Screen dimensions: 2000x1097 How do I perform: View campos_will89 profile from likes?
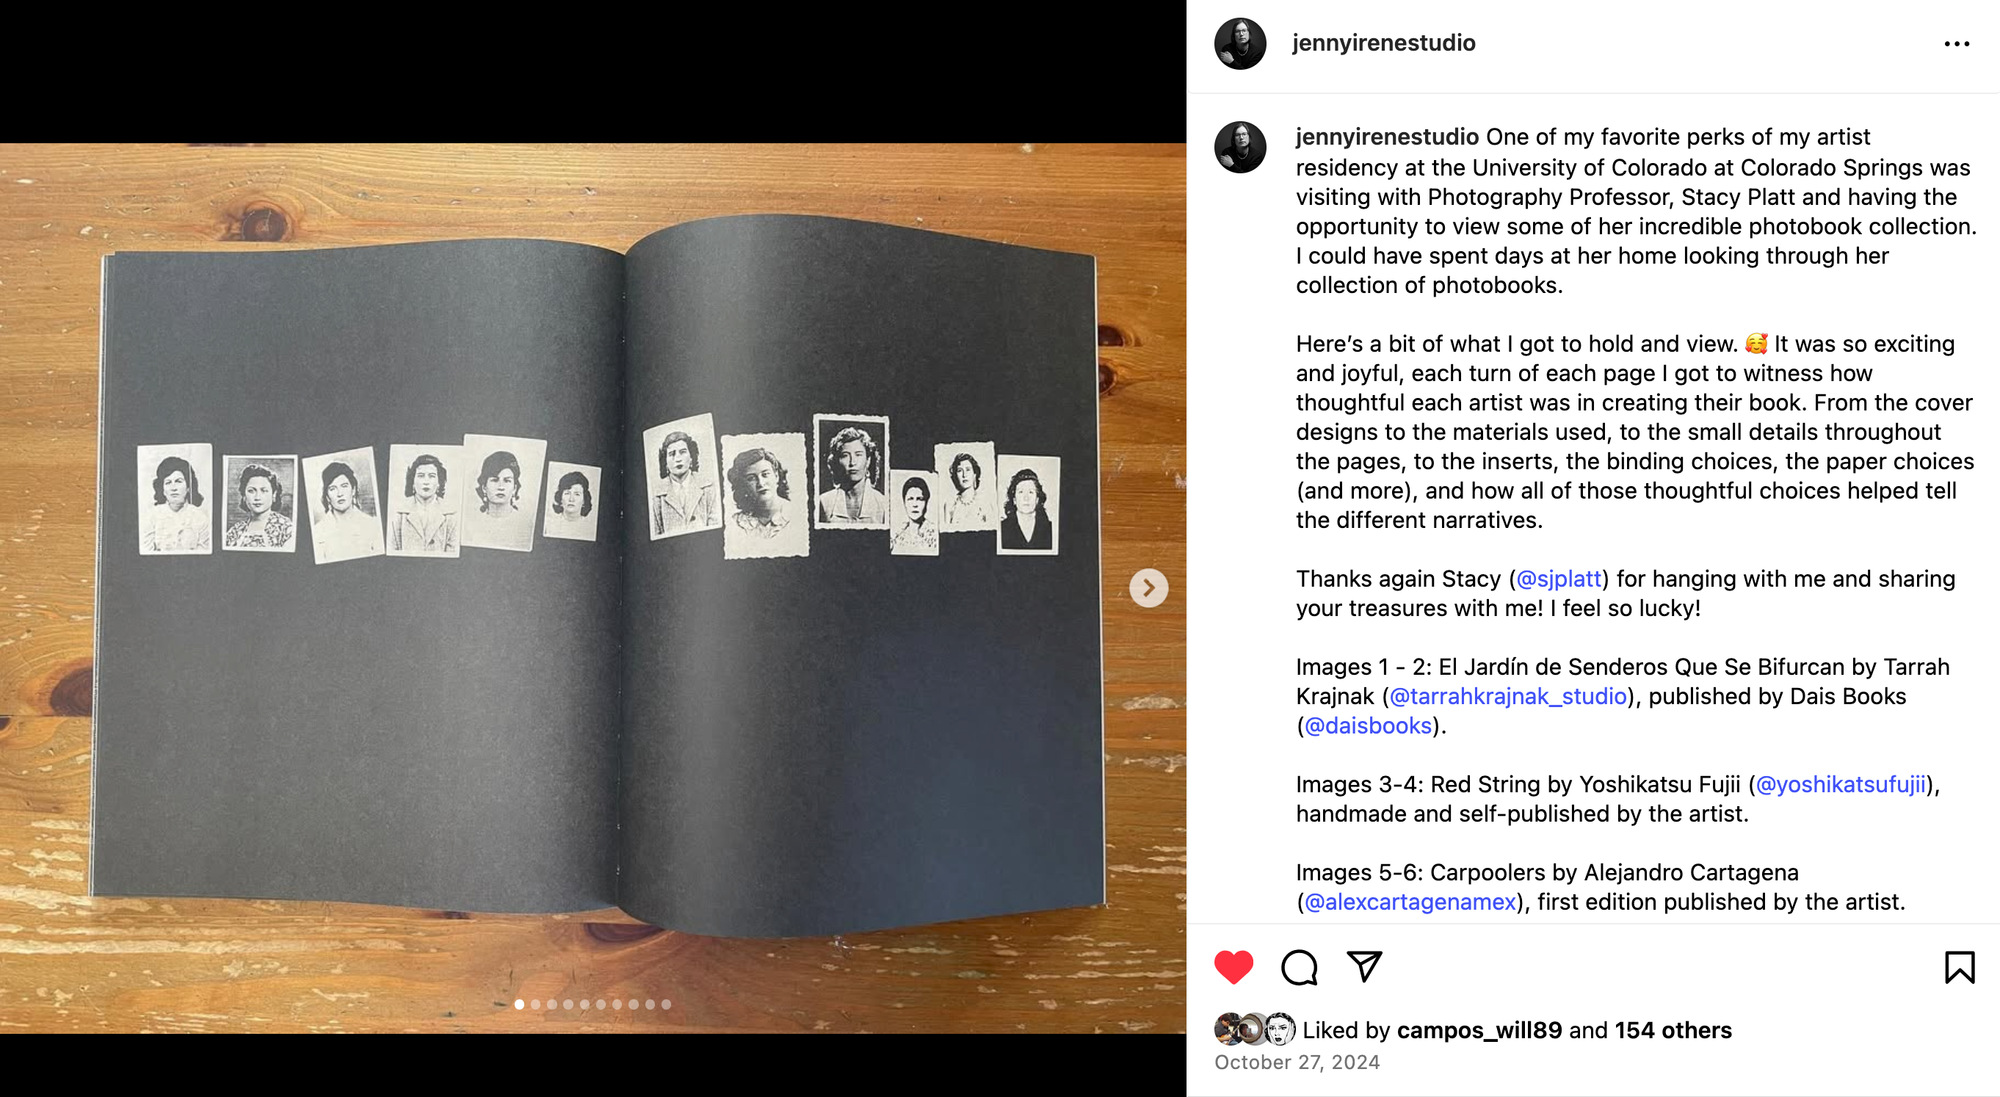(1479, 1030)
